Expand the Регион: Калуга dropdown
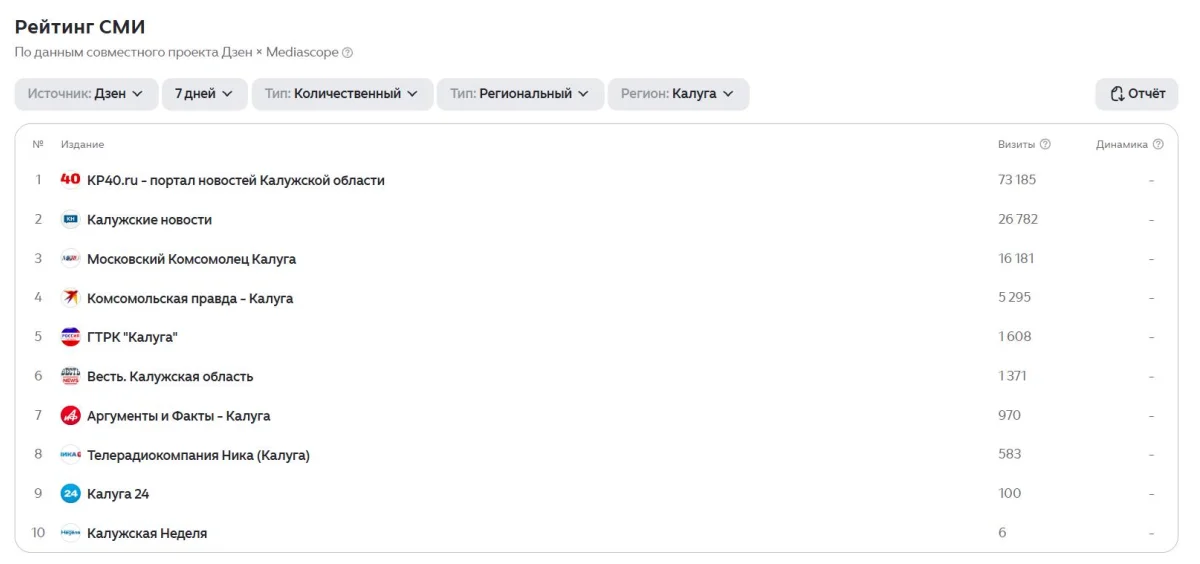This screenshot has width=1200, height=564. click(x=678, y=94)
